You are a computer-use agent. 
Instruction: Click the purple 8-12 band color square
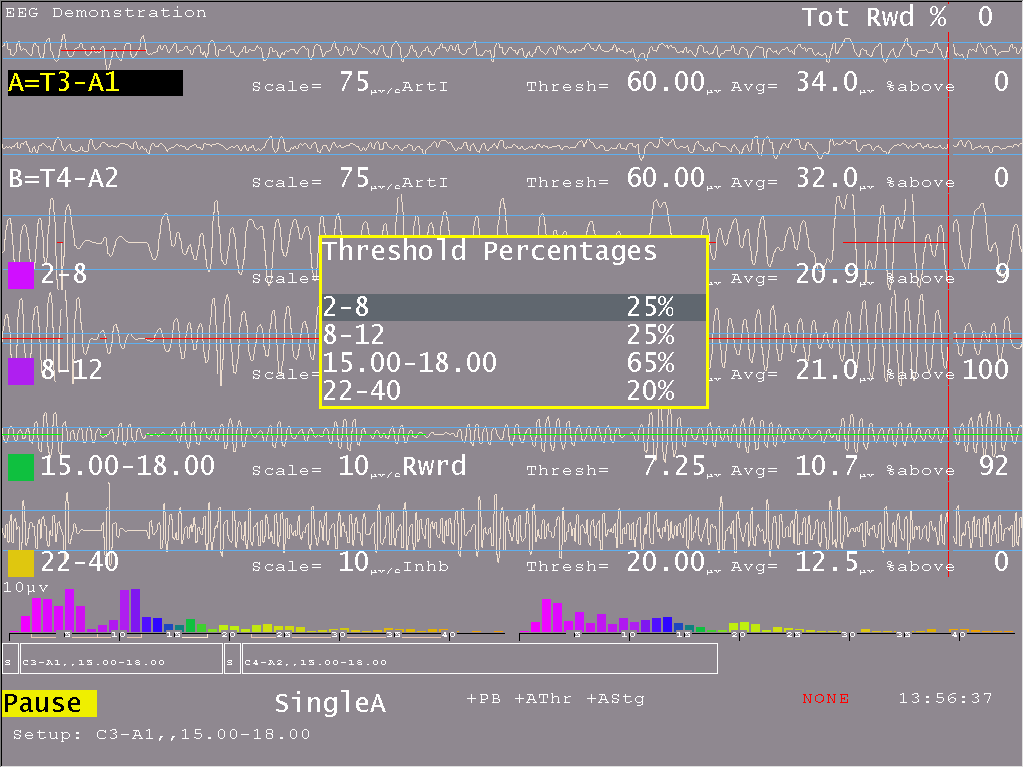click(x=20, y=371)
